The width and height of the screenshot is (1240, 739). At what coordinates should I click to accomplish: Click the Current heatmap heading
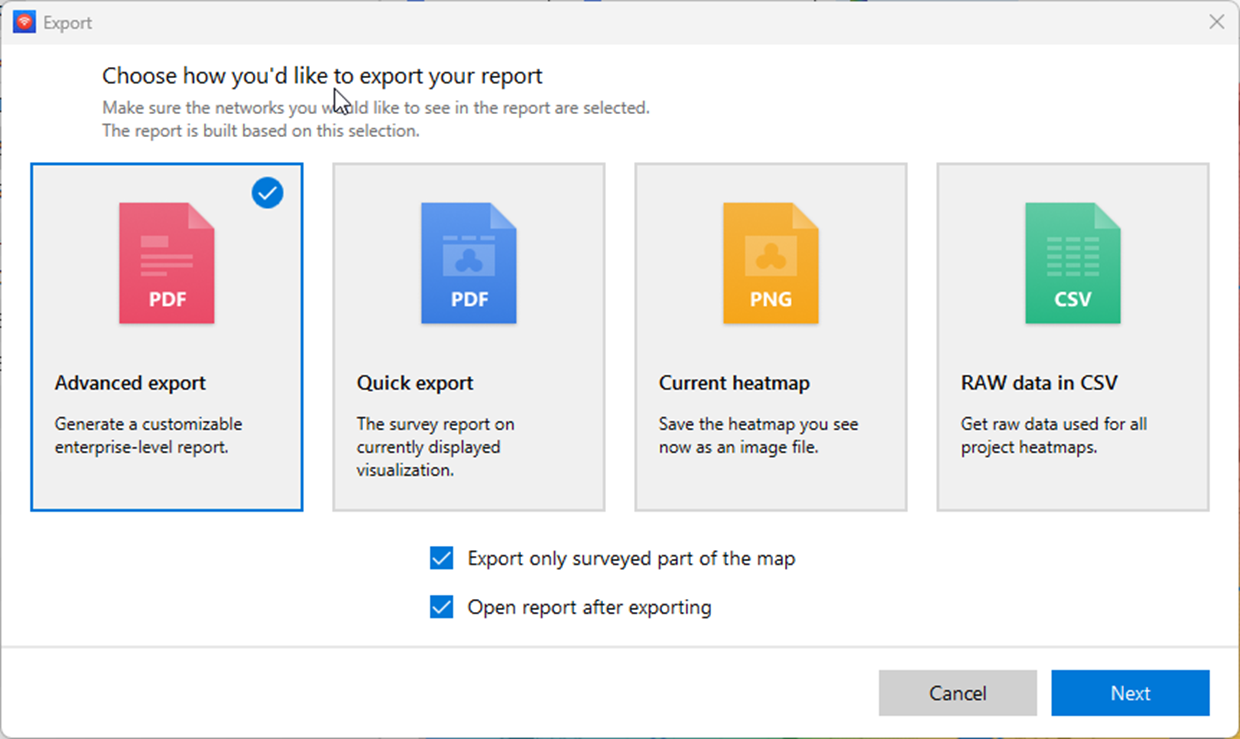coord(734,383)
